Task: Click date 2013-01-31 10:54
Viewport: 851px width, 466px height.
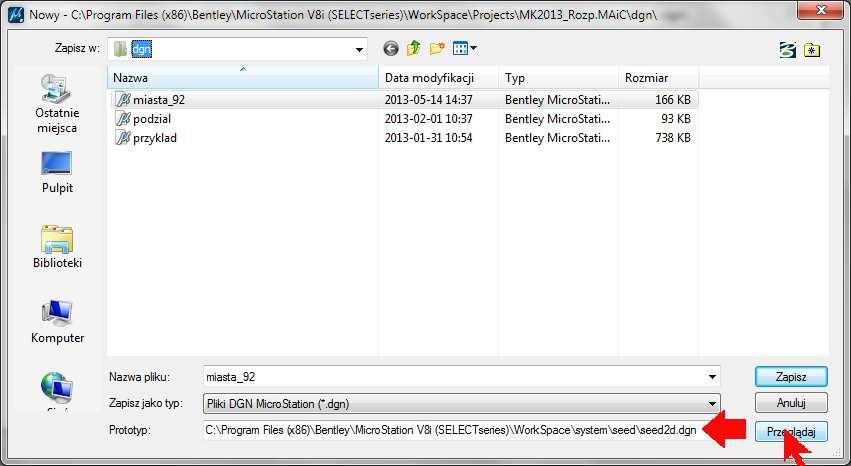Action: 429,138
